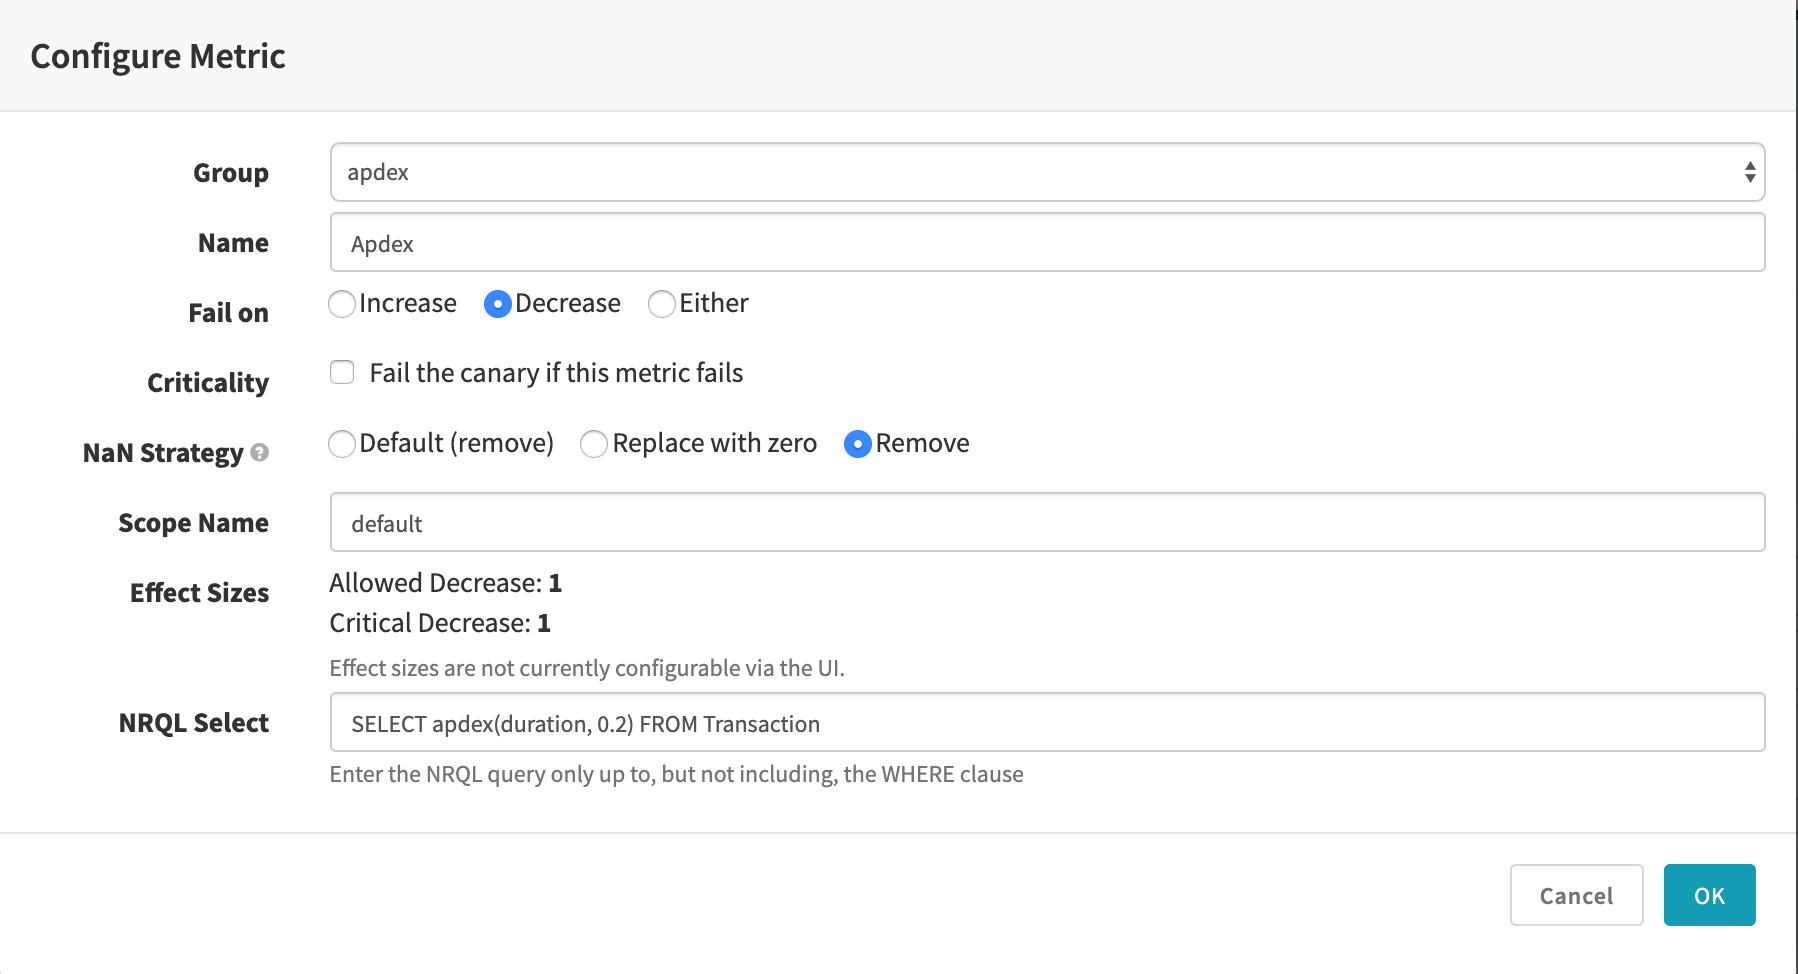Click the 'NaN Strategy' label text
Image resolution: width=1798 pixels, height=974 pixels.
click(x=163, y=453)
